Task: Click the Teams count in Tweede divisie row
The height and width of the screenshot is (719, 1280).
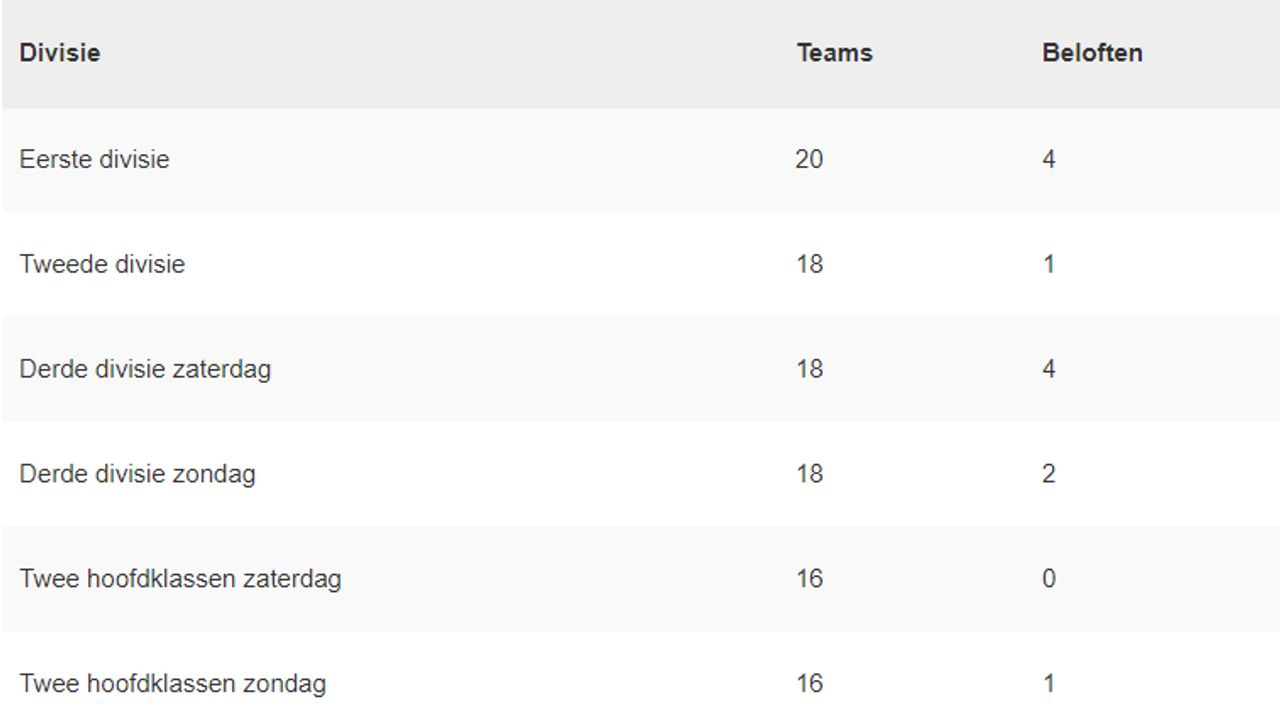Action: (x=809, y=264)
